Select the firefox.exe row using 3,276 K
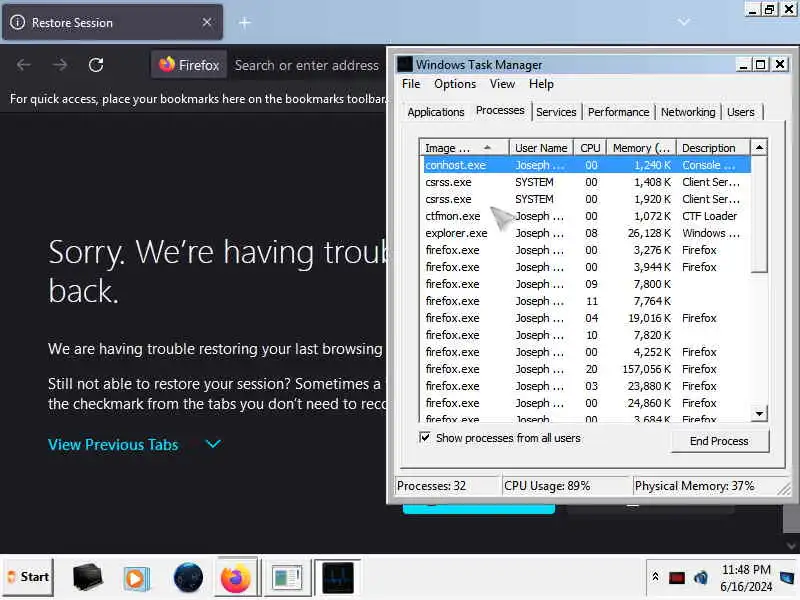Viewport: 800px width, 600px height. pos(587,250)
